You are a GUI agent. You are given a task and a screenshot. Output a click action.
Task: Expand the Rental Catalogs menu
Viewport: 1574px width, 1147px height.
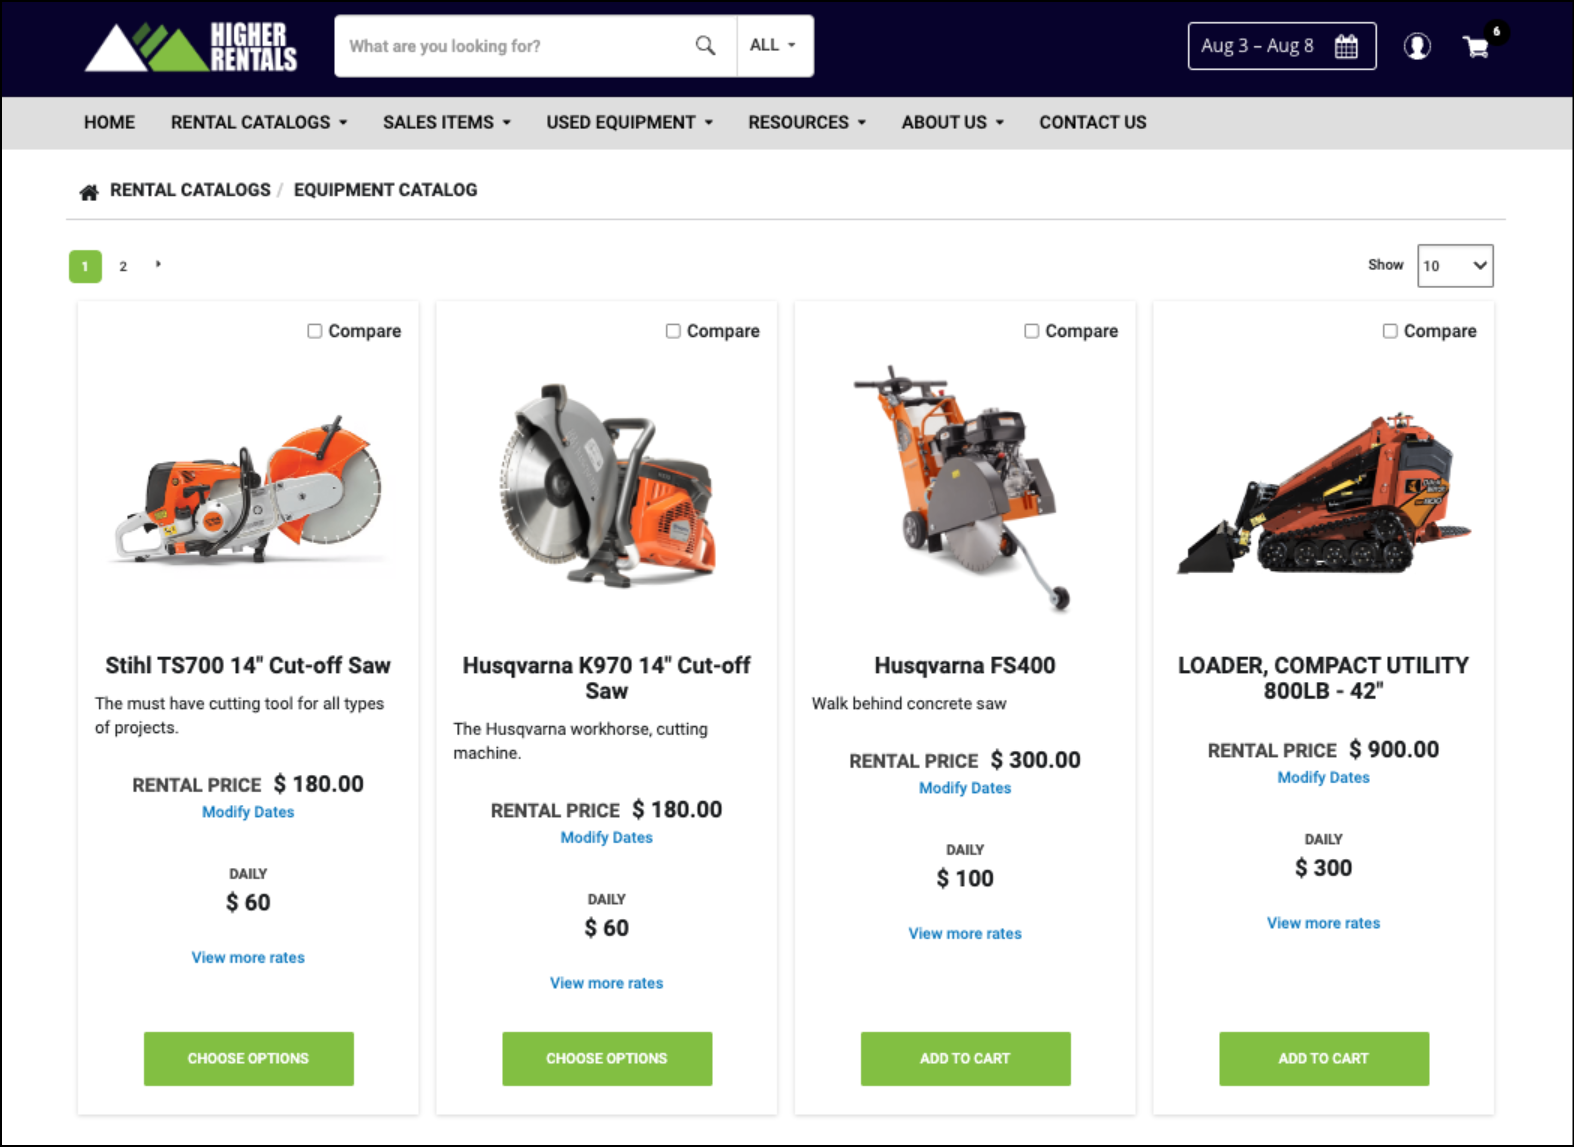click(259, 122)
